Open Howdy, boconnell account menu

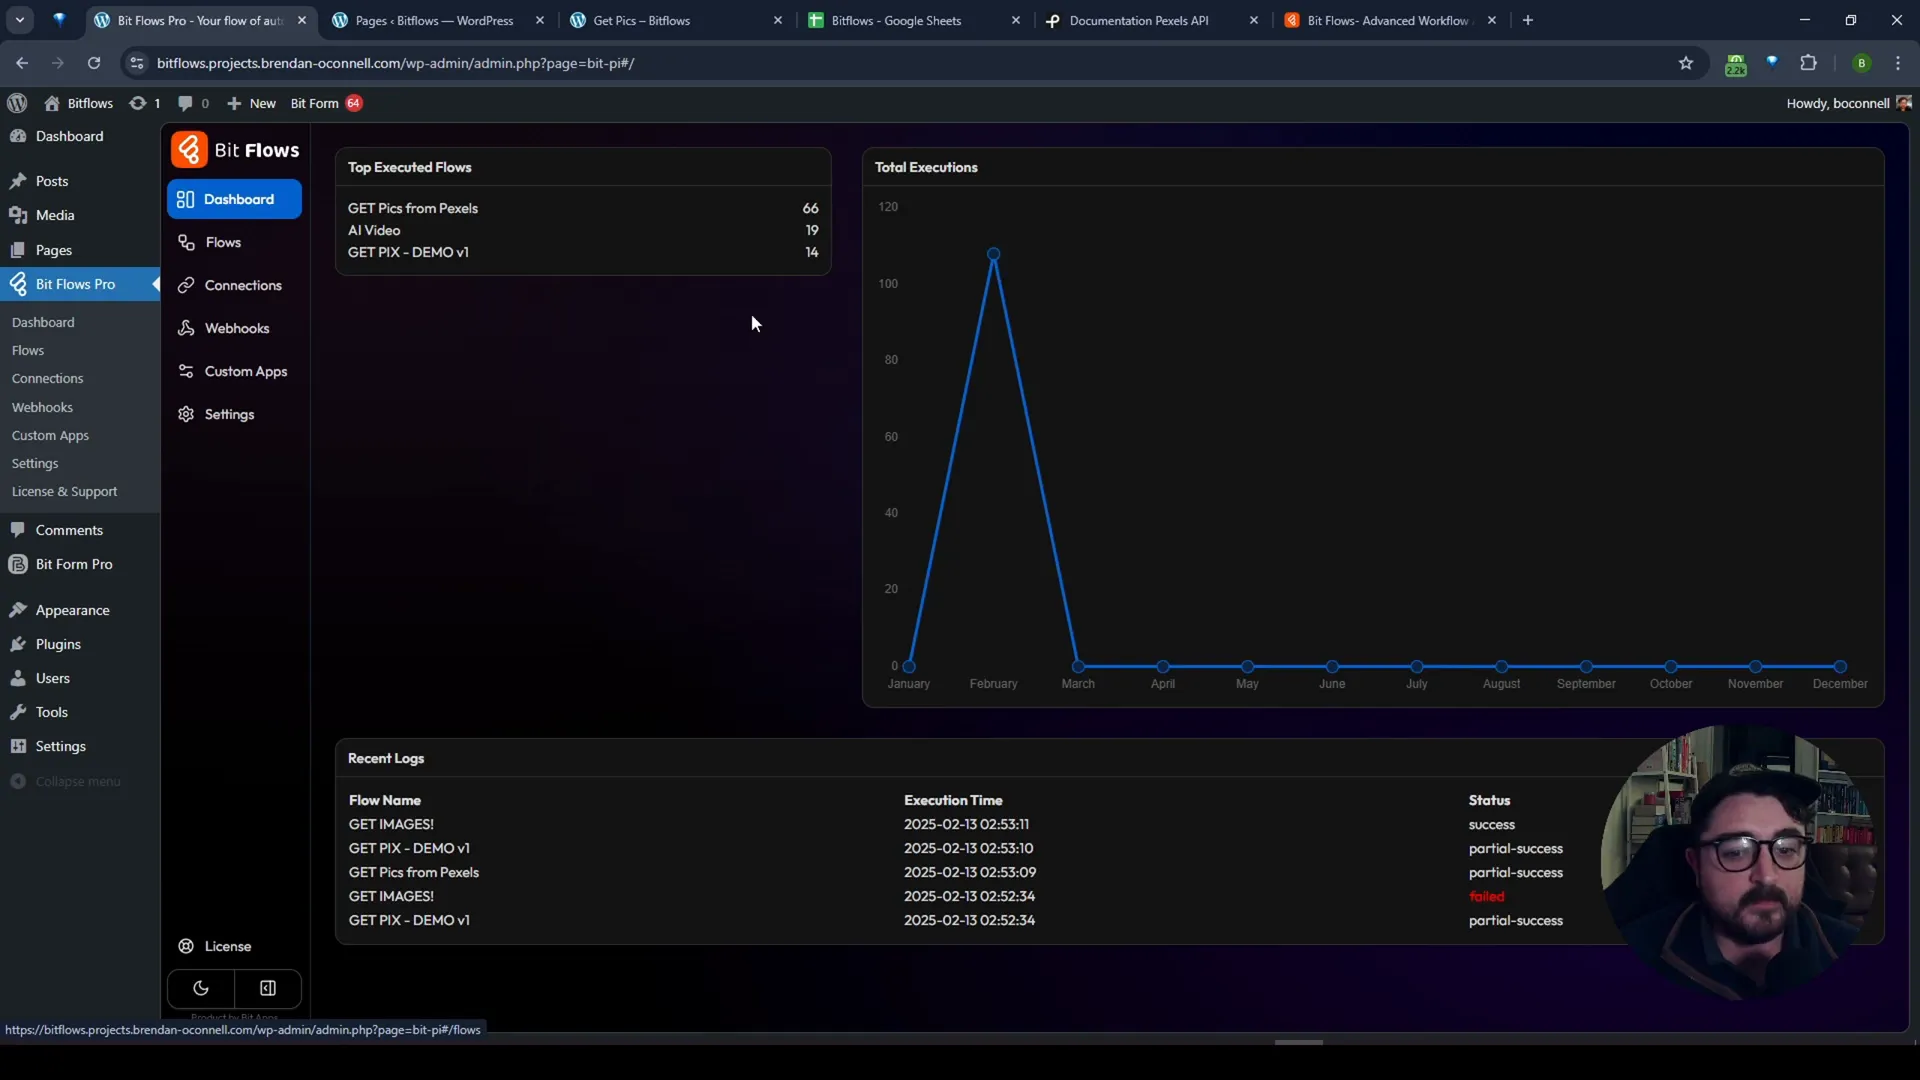coord(1848,103)
